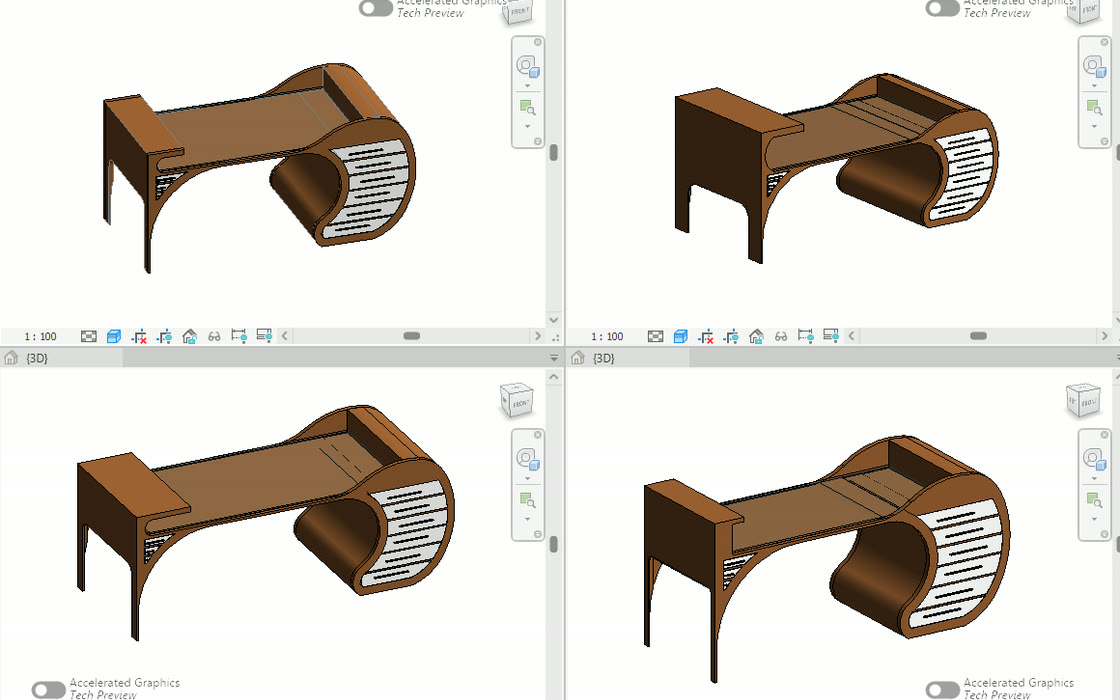1120x700 pixels.
Task: Toggle Accelerated Graphics in top-left view
Action: tap(376, 8)
